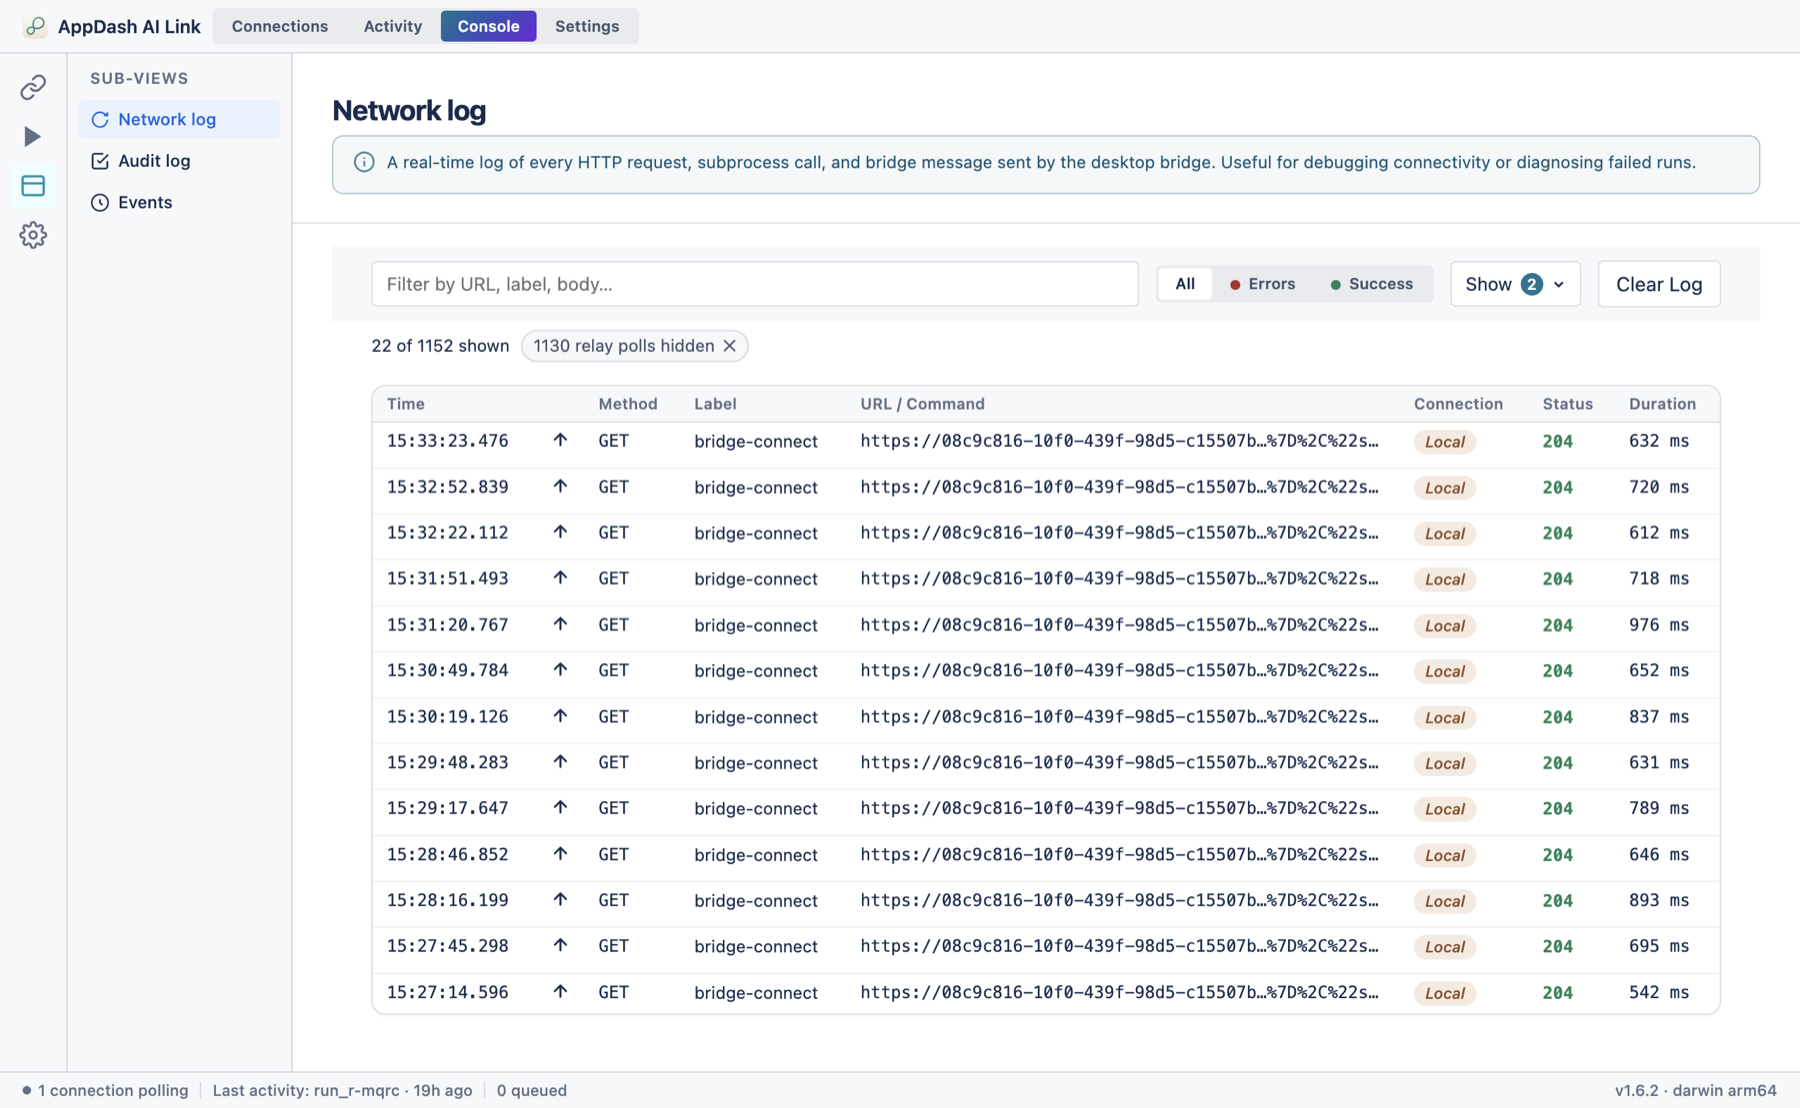The image size is (1800, 1108).
Task: Open the Network log sub-view
Action: coord(179,119)
